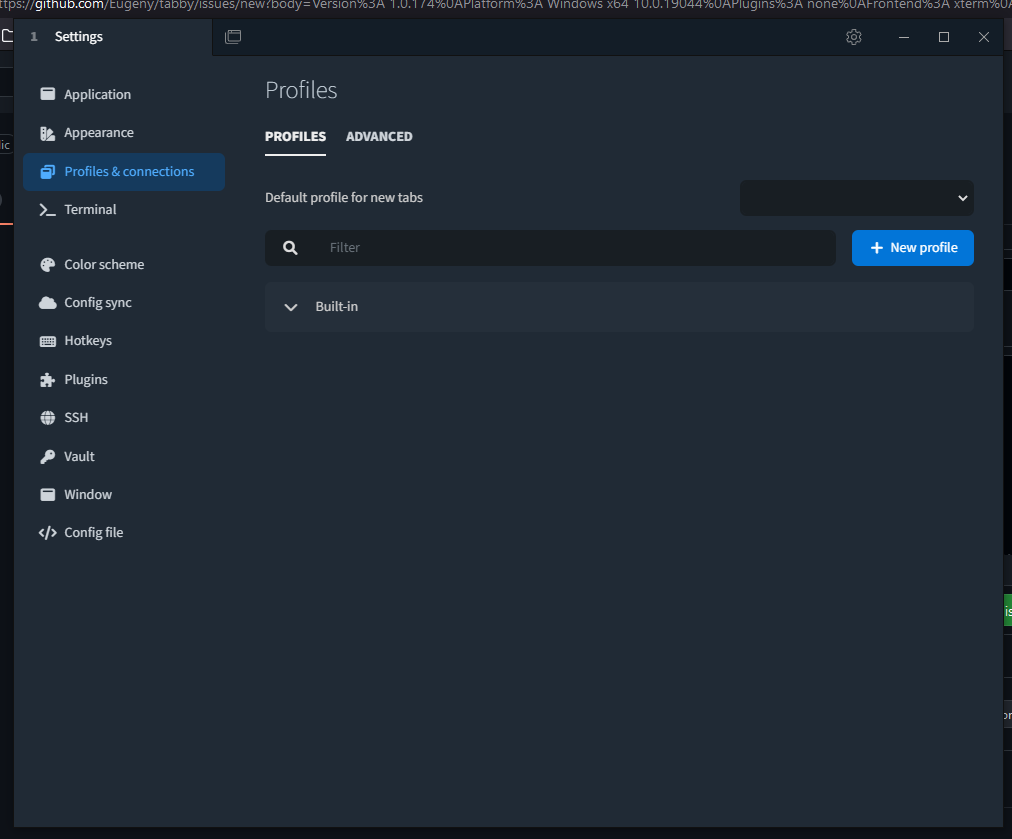Open the Plugins settings section
This screenshot has height=839, width=1012.
click(x=85, y=379)
